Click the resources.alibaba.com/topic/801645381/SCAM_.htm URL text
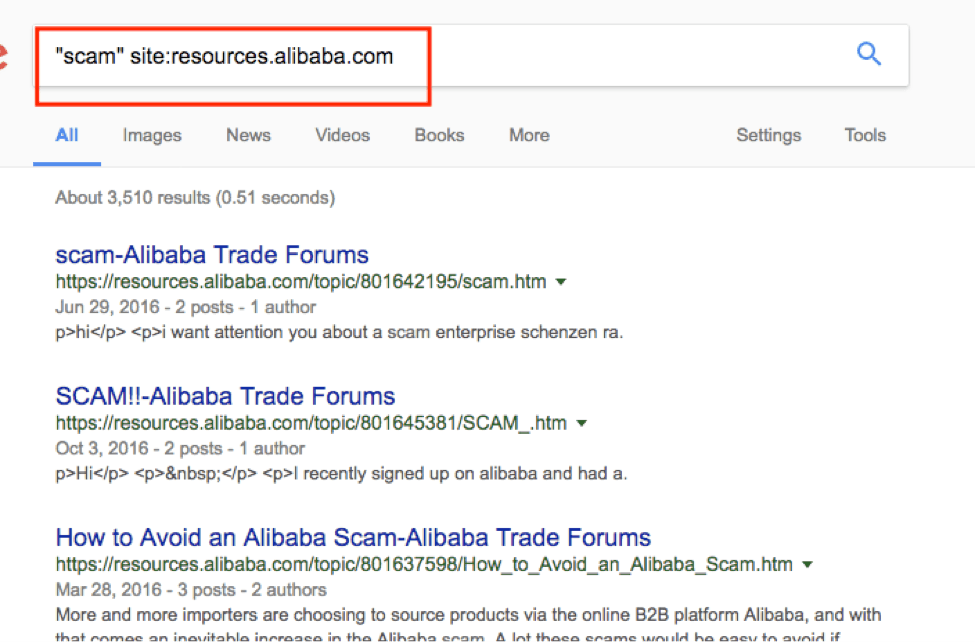975x642 pixels. click(311, 423)
